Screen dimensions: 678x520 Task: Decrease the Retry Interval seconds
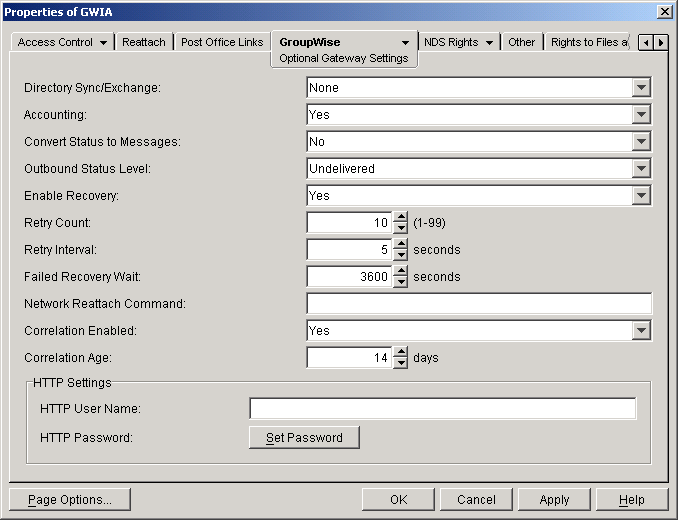click(x=401, y=255)
